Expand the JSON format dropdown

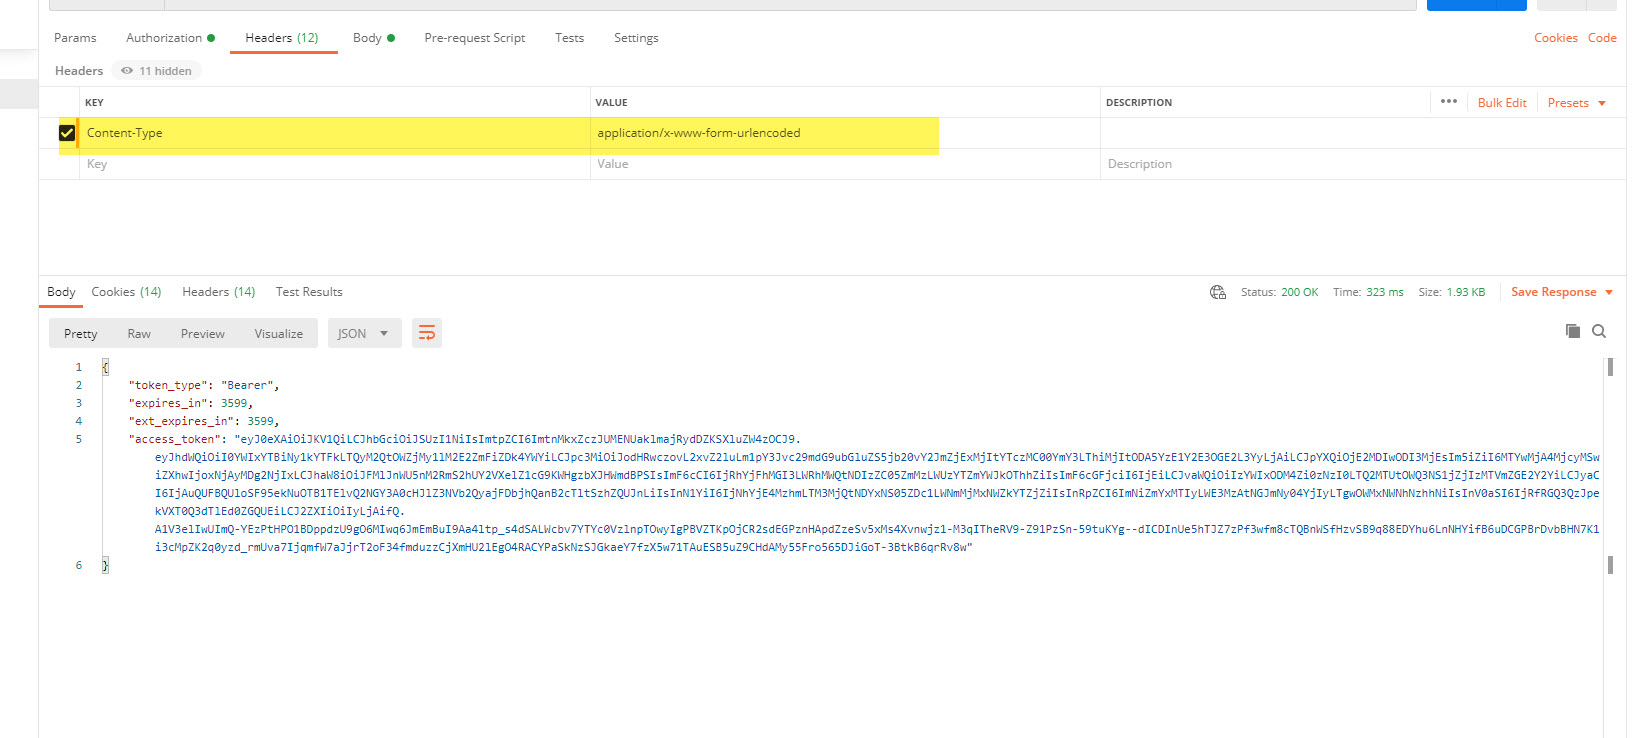(x=364, y=333)
